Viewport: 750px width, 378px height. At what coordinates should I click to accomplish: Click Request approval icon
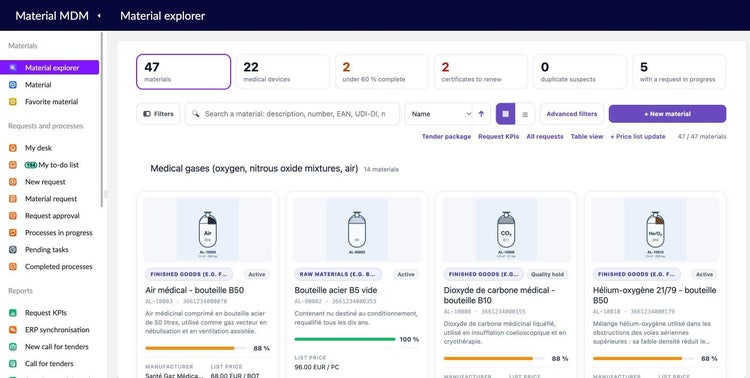pyautogui.click(x=13, y=216)
